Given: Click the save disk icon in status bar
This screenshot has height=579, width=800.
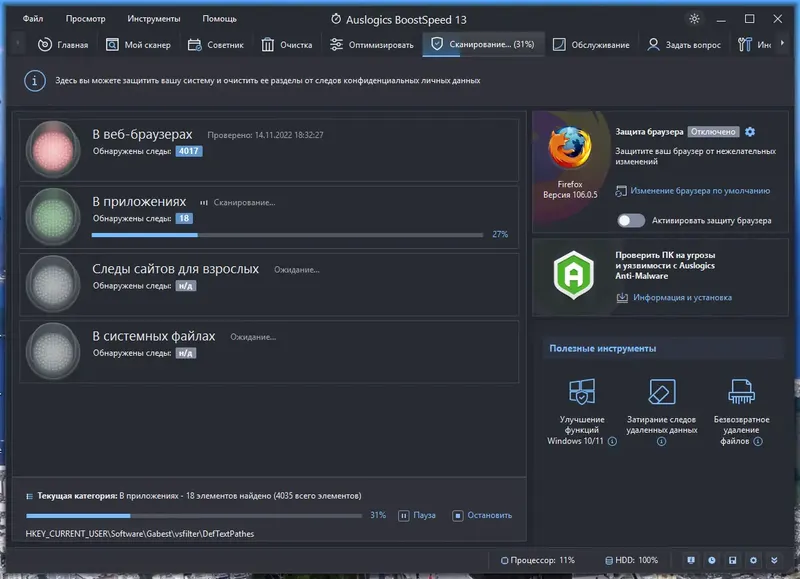Looking at the screenshot, I should (733, 560).
